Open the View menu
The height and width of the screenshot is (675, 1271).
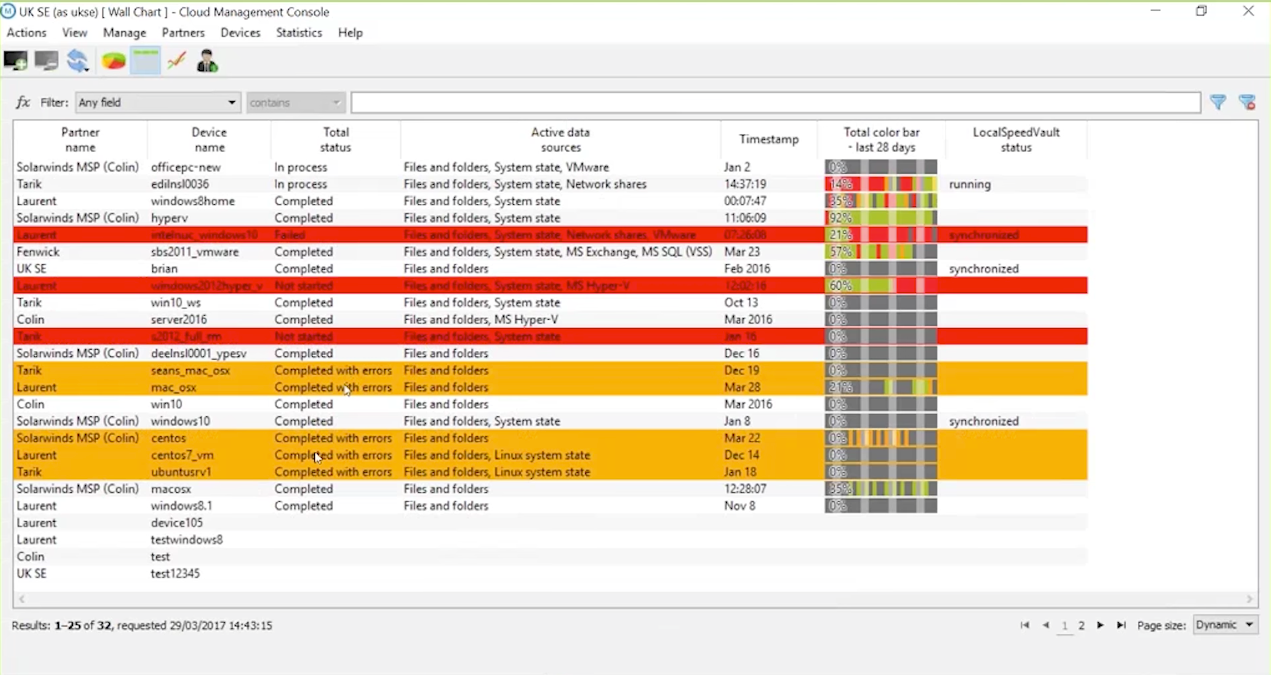[75, 33]
